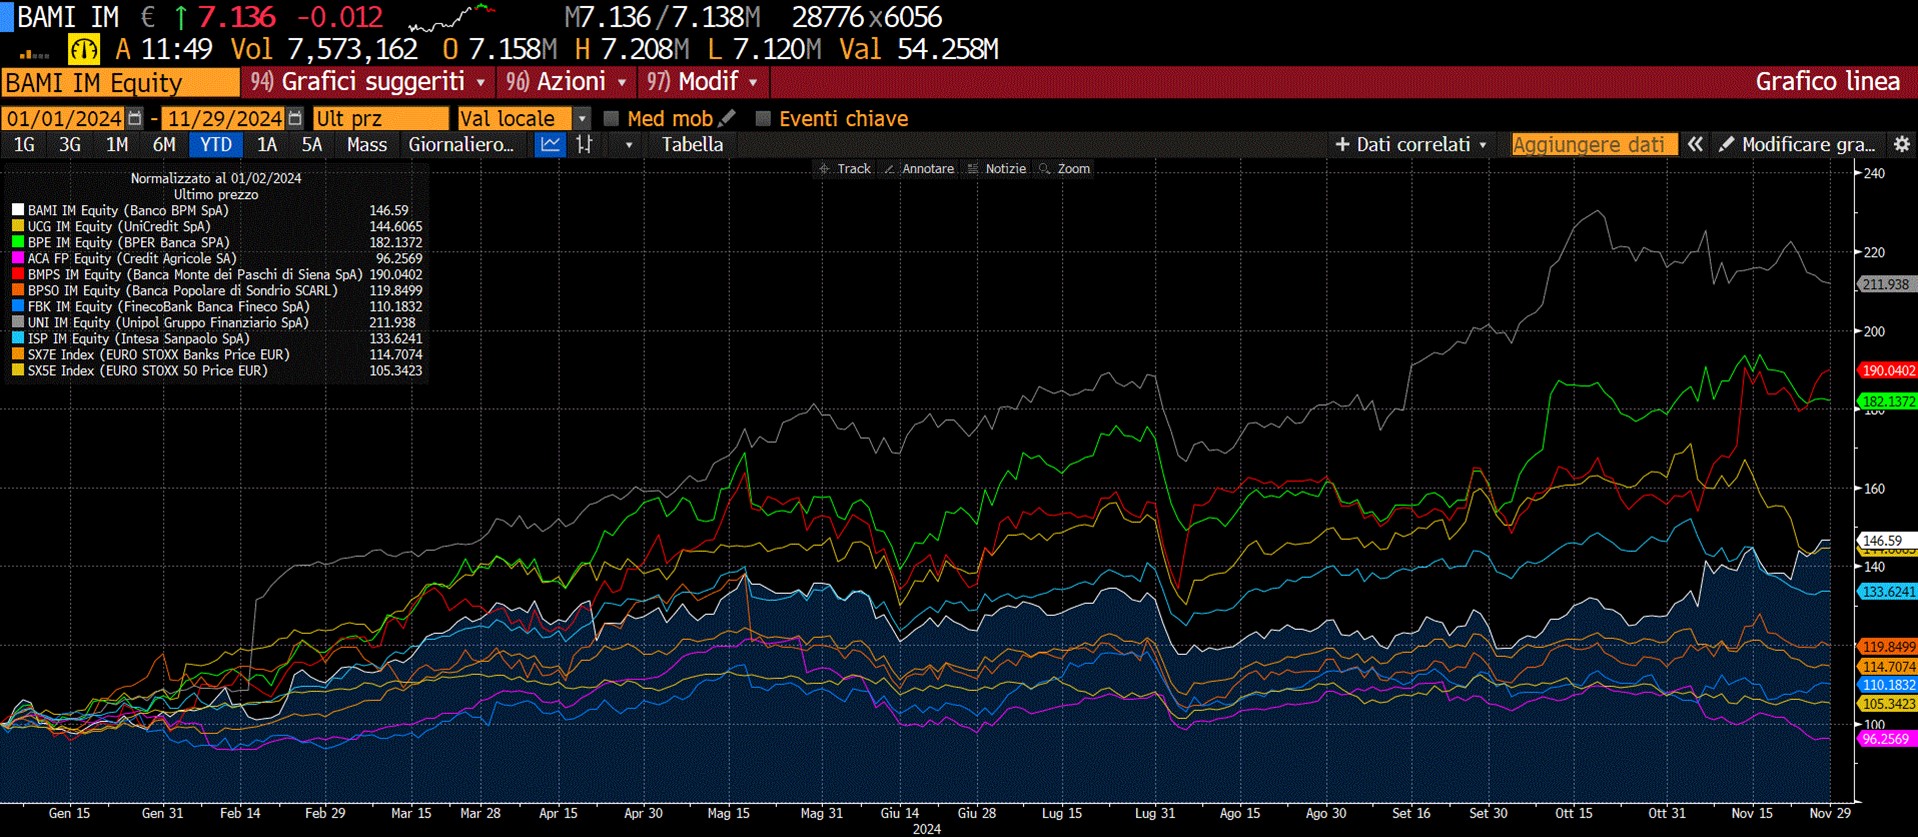
Task: Select legend row BPSO IM Equity Sondrio
Action: coord(217,290)
